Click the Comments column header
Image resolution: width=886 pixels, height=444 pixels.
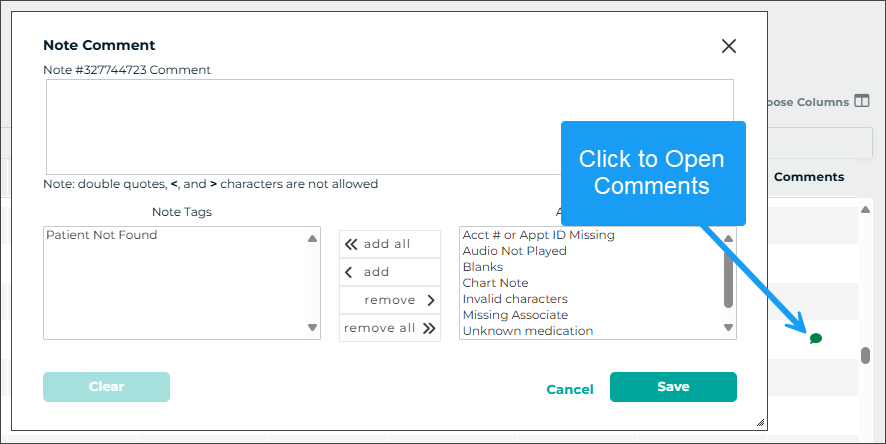click(x=809, y=177)
